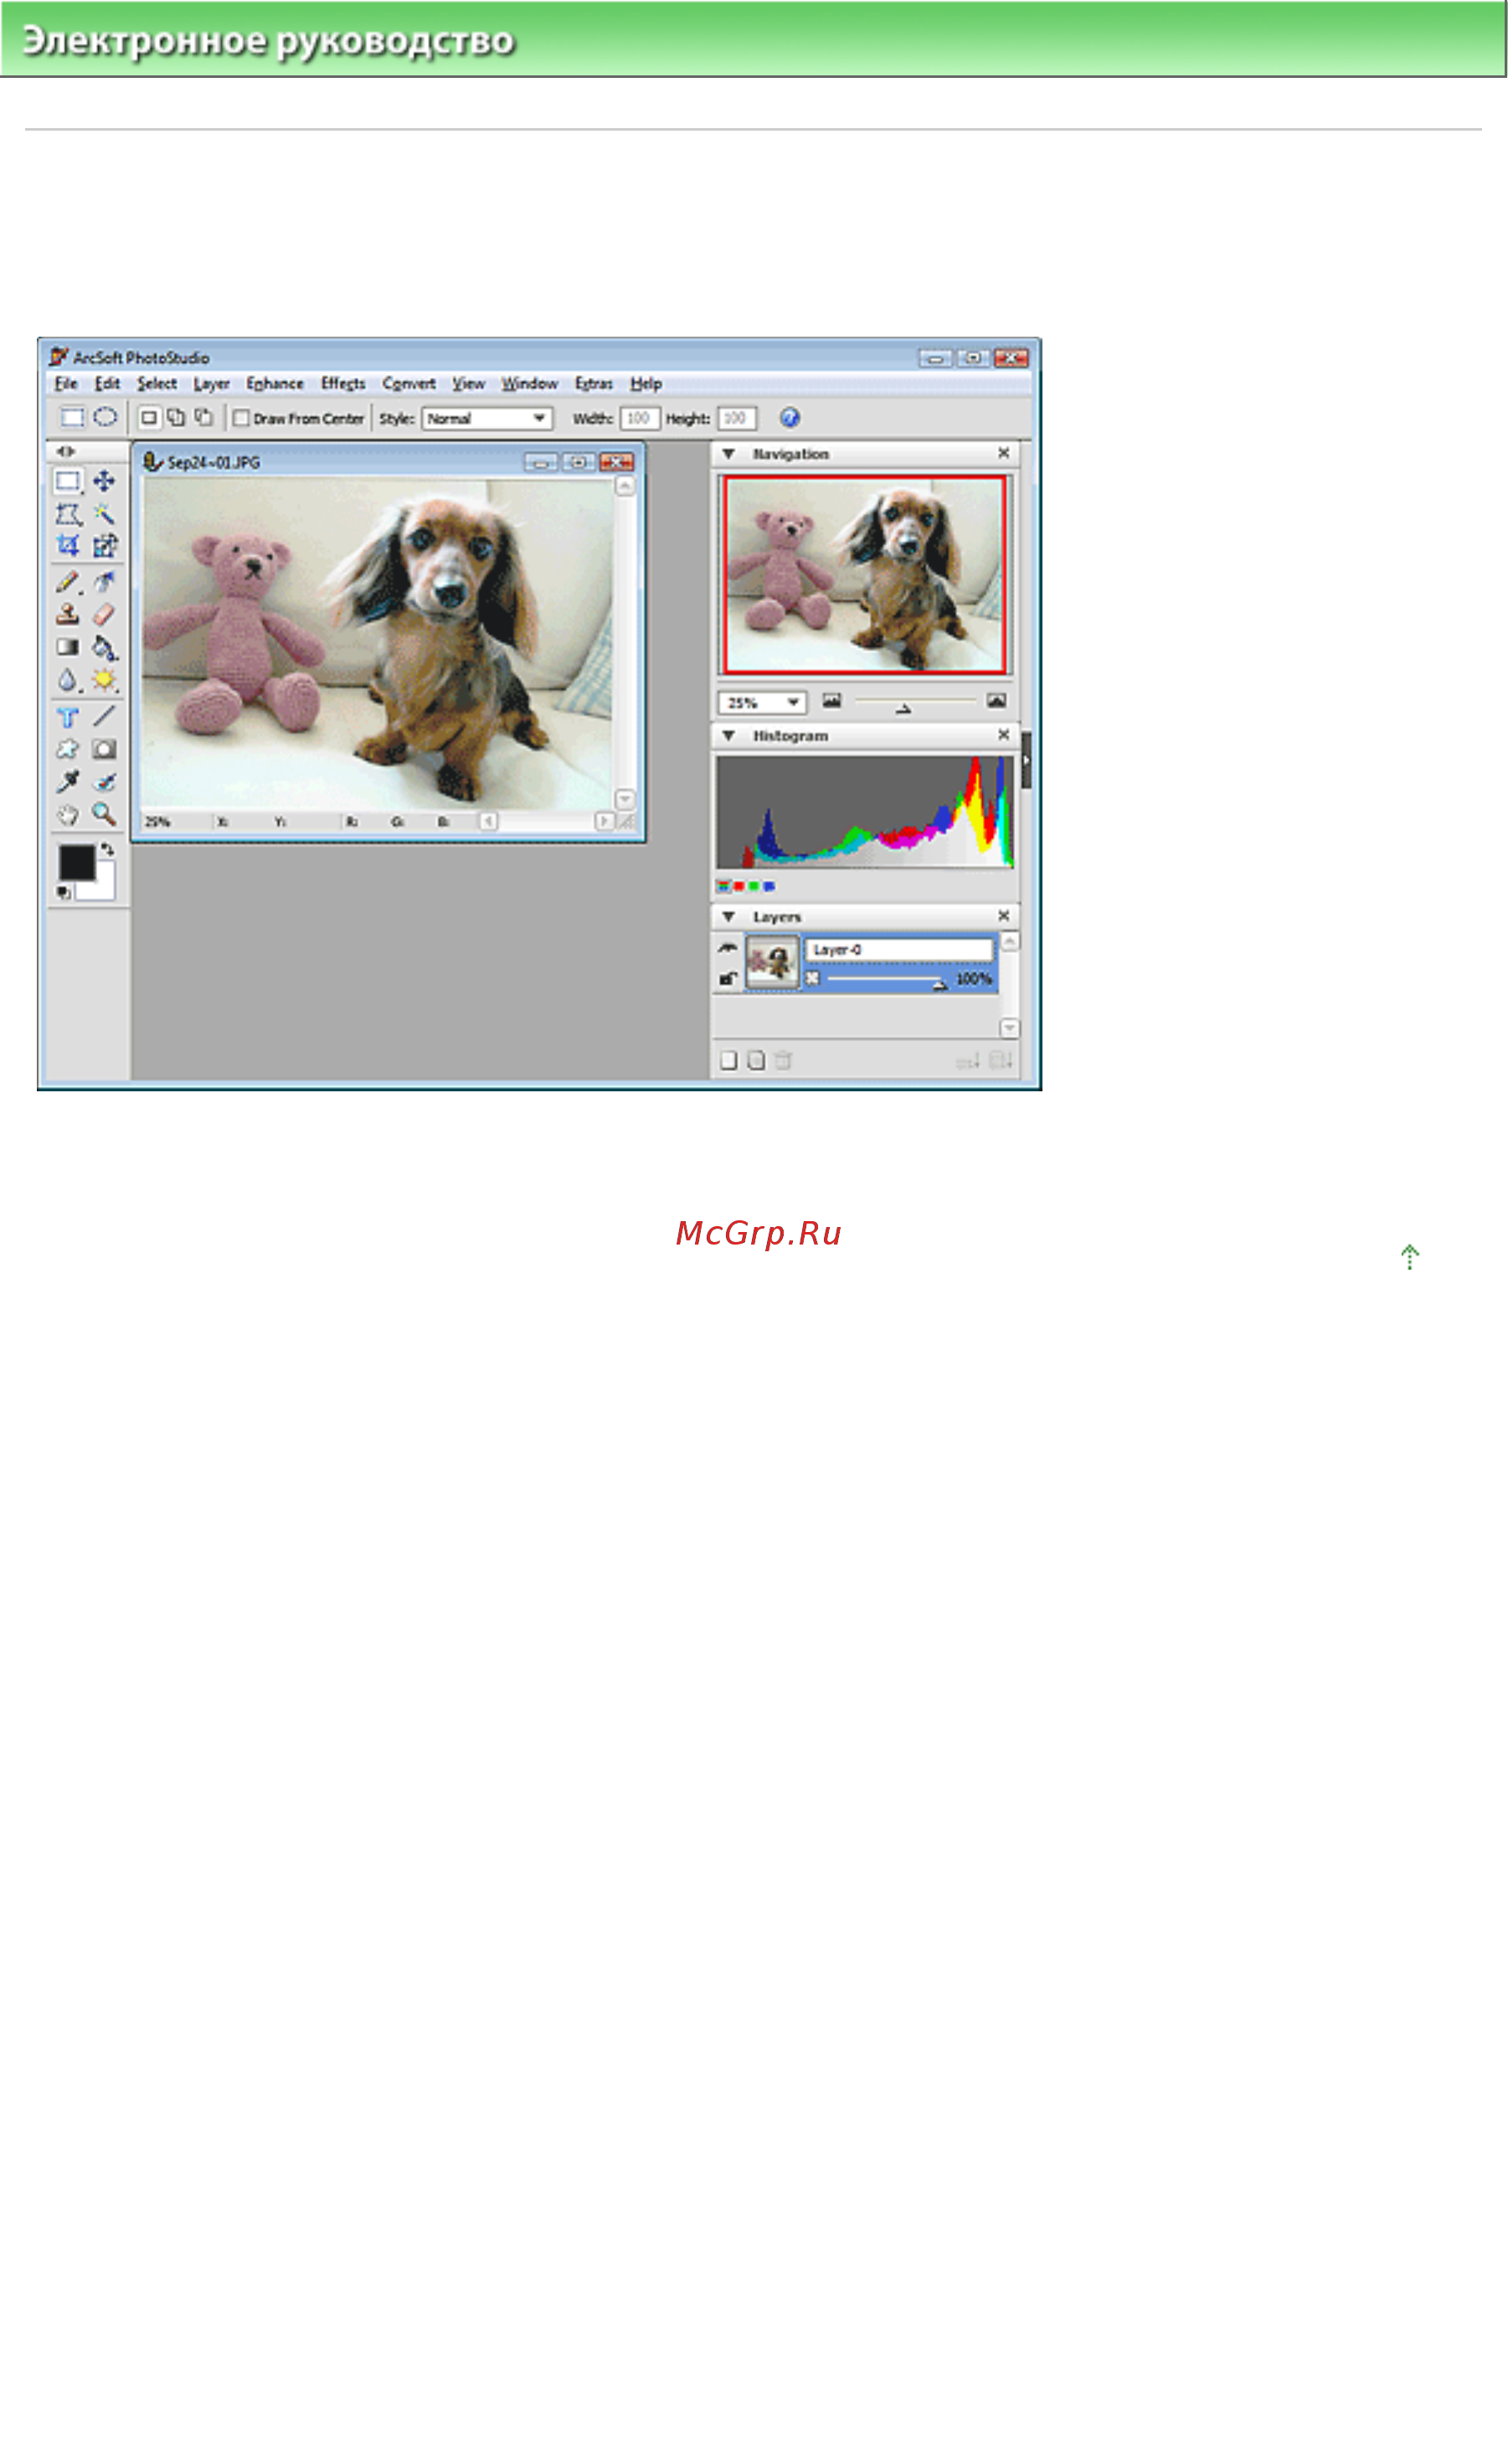This screenshot has width=1508, height=2464.
Task: Open the blue help icon in options bar
Action: [790, 418]
